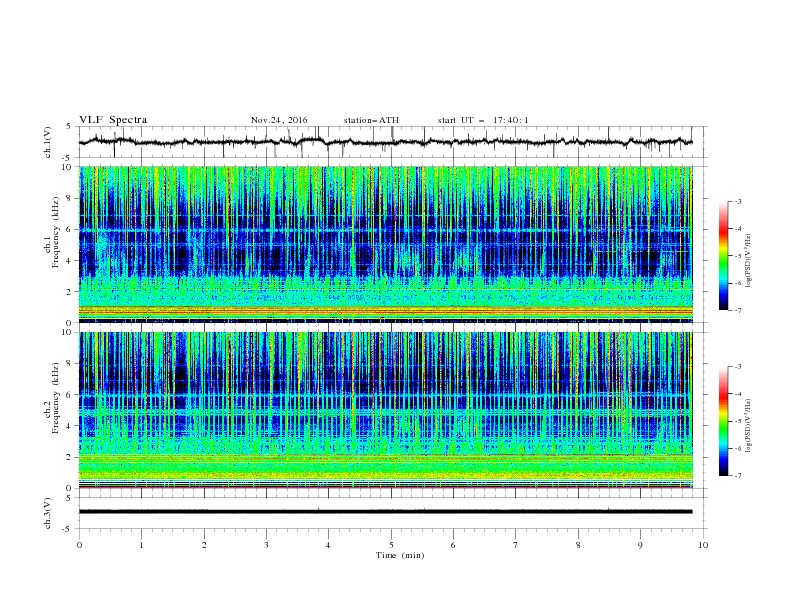Click the ch.2 color scale log(PSD) unit label
Image resolution: width=792 pixels, height=612 pixels.
tap(749, 426)
